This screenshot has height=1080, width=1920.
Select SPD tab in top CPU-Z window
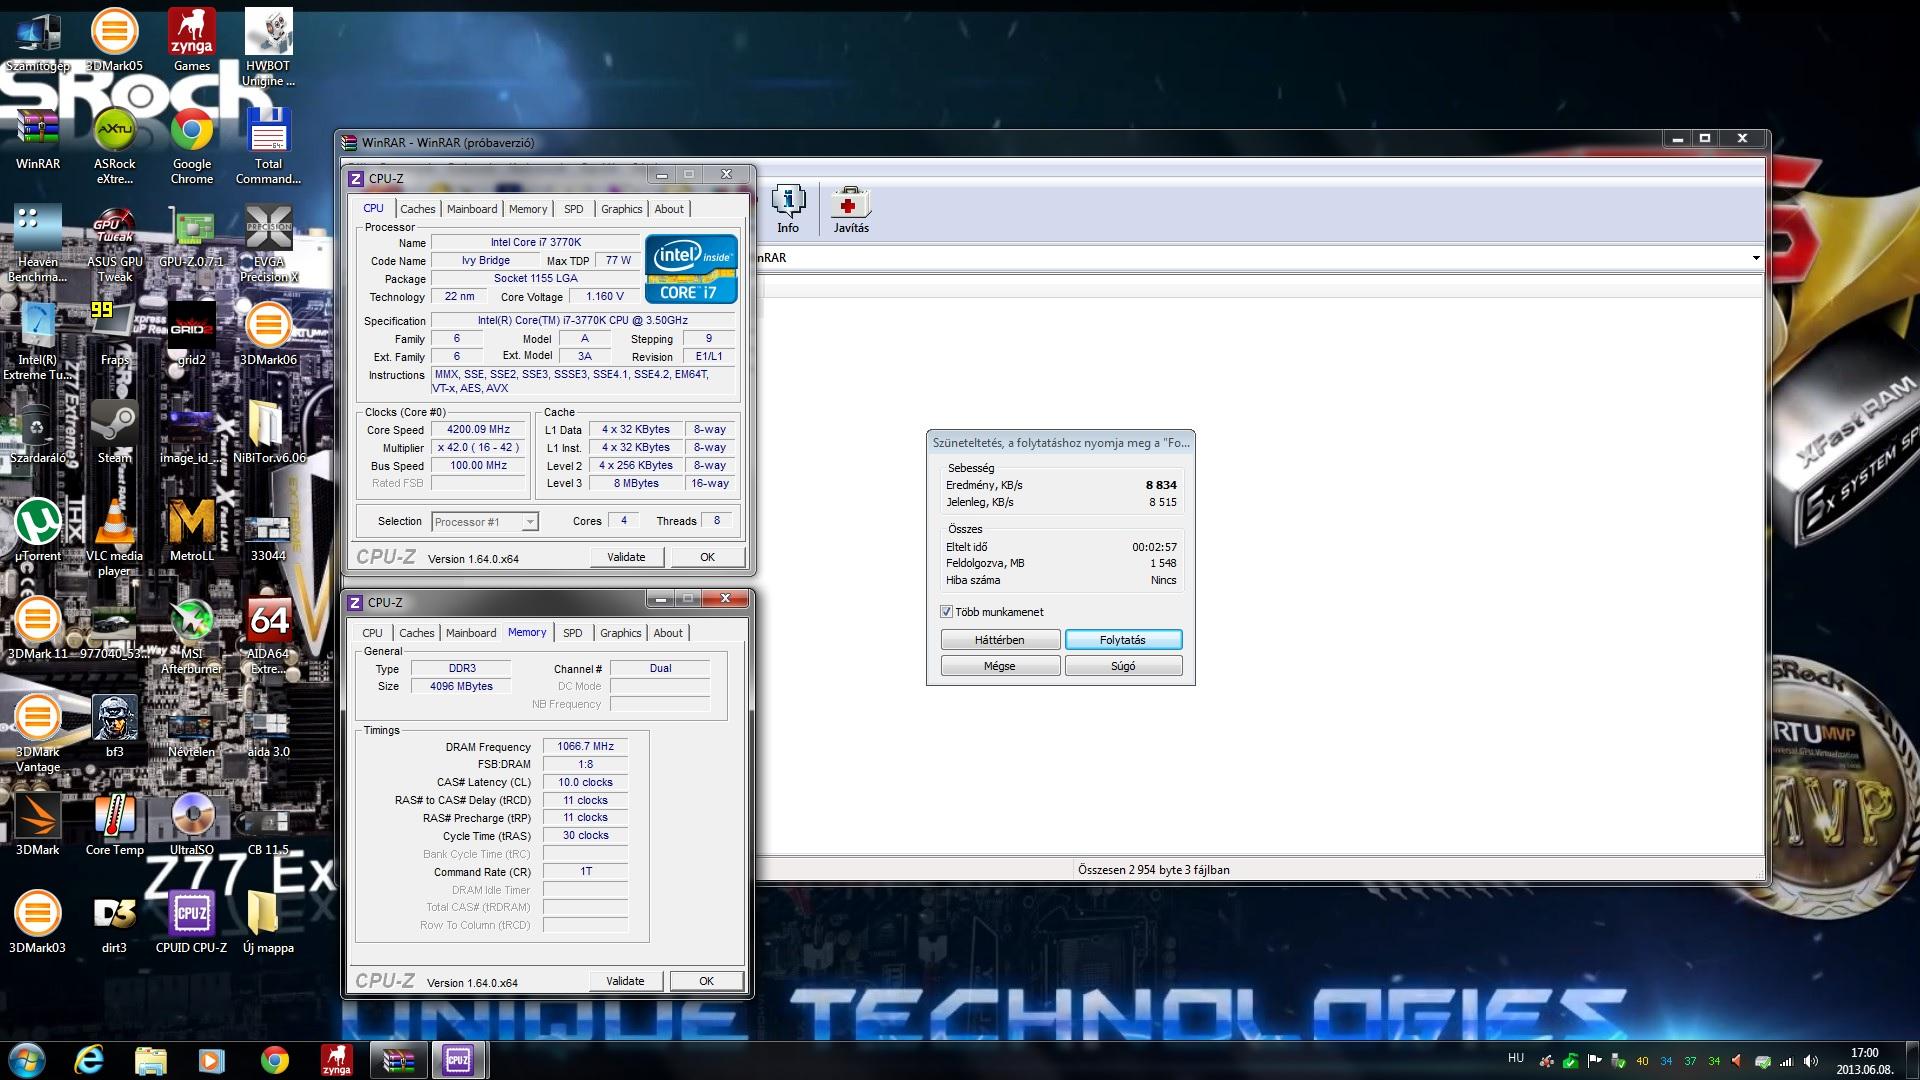[x=573, y=209]
